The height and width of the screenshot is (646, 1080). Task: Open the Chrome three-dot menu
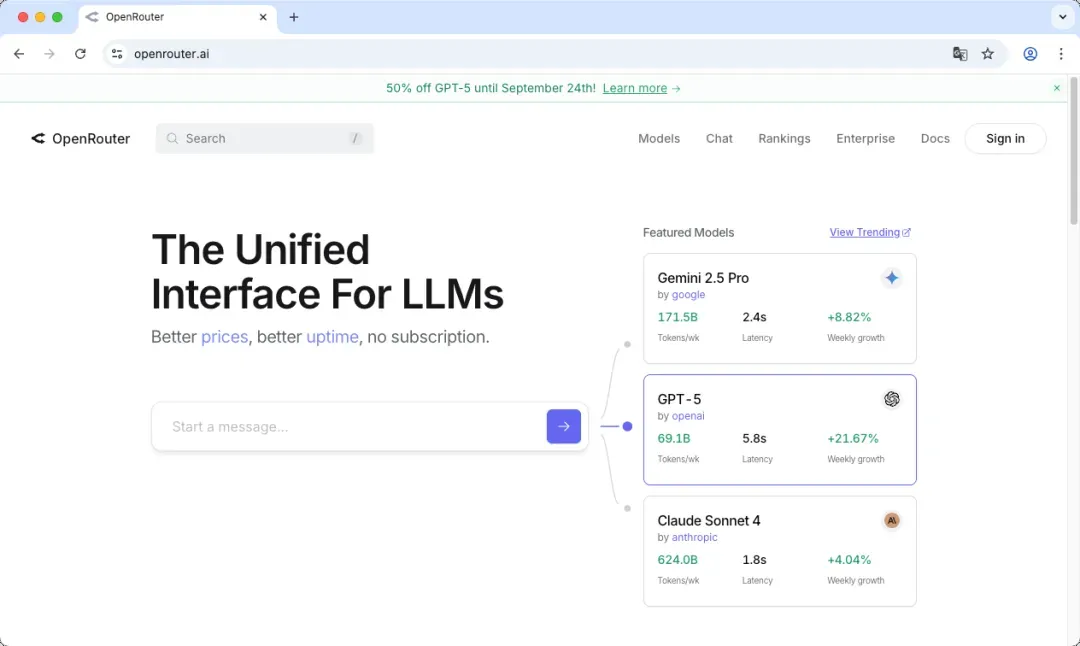pyautogui.click(x=1061, y=54)
